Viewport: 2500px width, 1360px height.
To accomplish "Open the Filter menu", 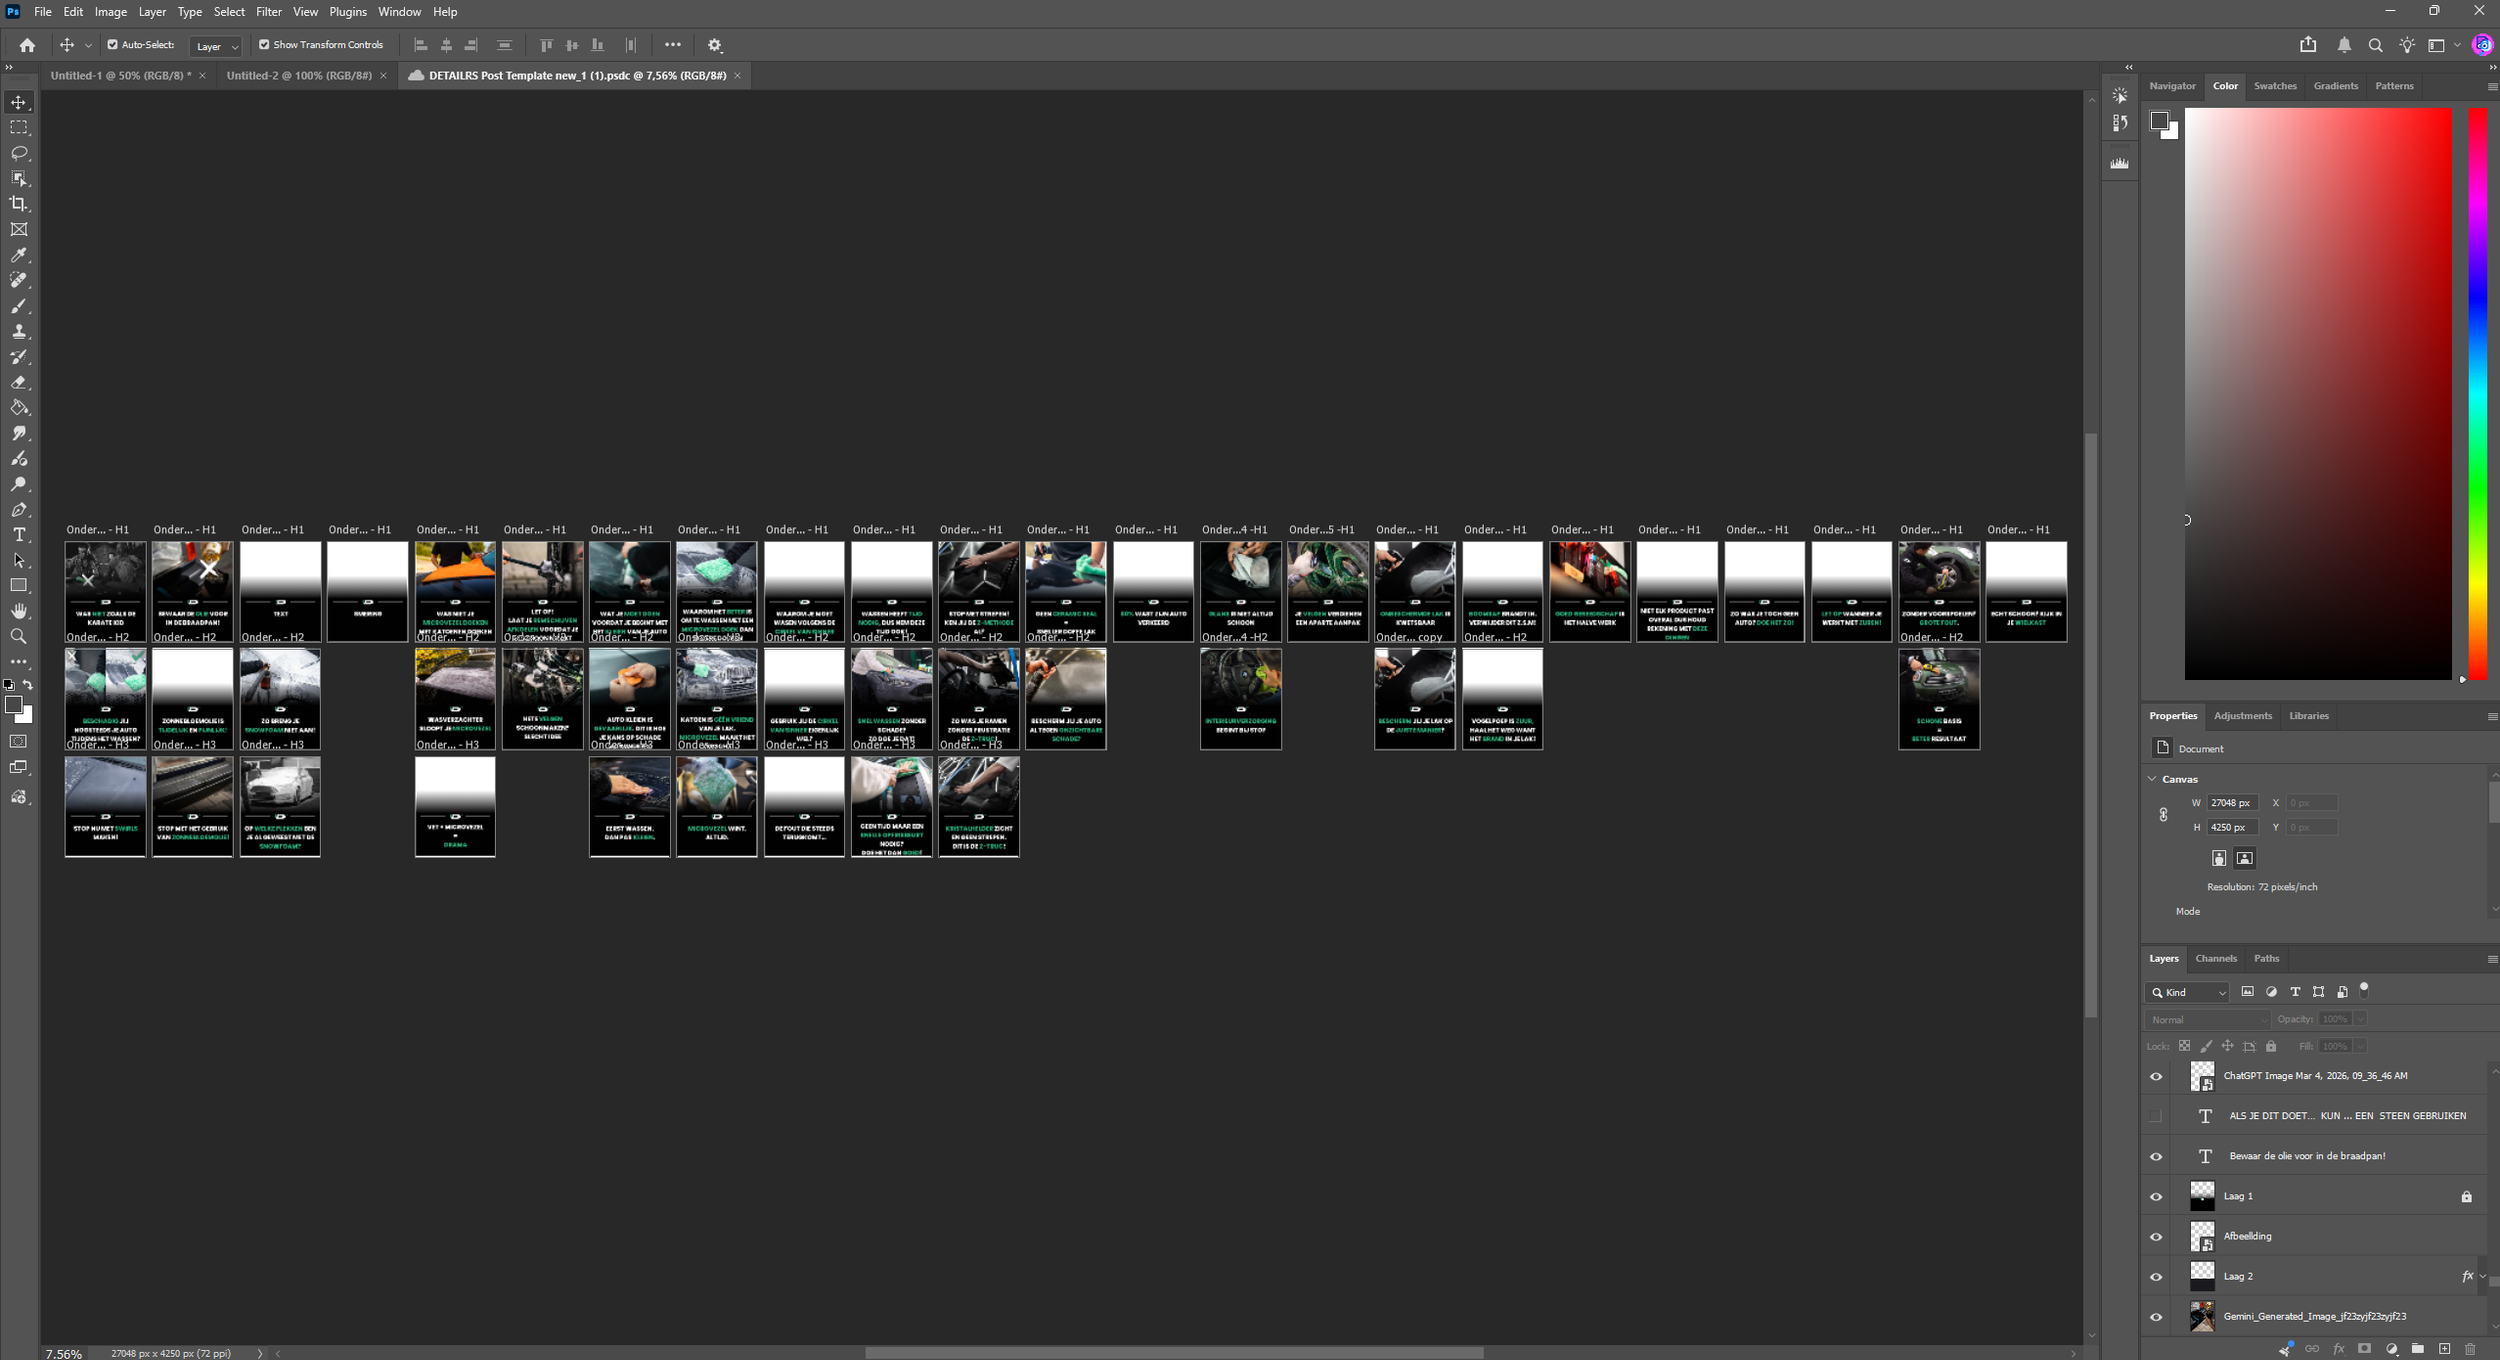I will pyautogui.click(x=269, y=12).
